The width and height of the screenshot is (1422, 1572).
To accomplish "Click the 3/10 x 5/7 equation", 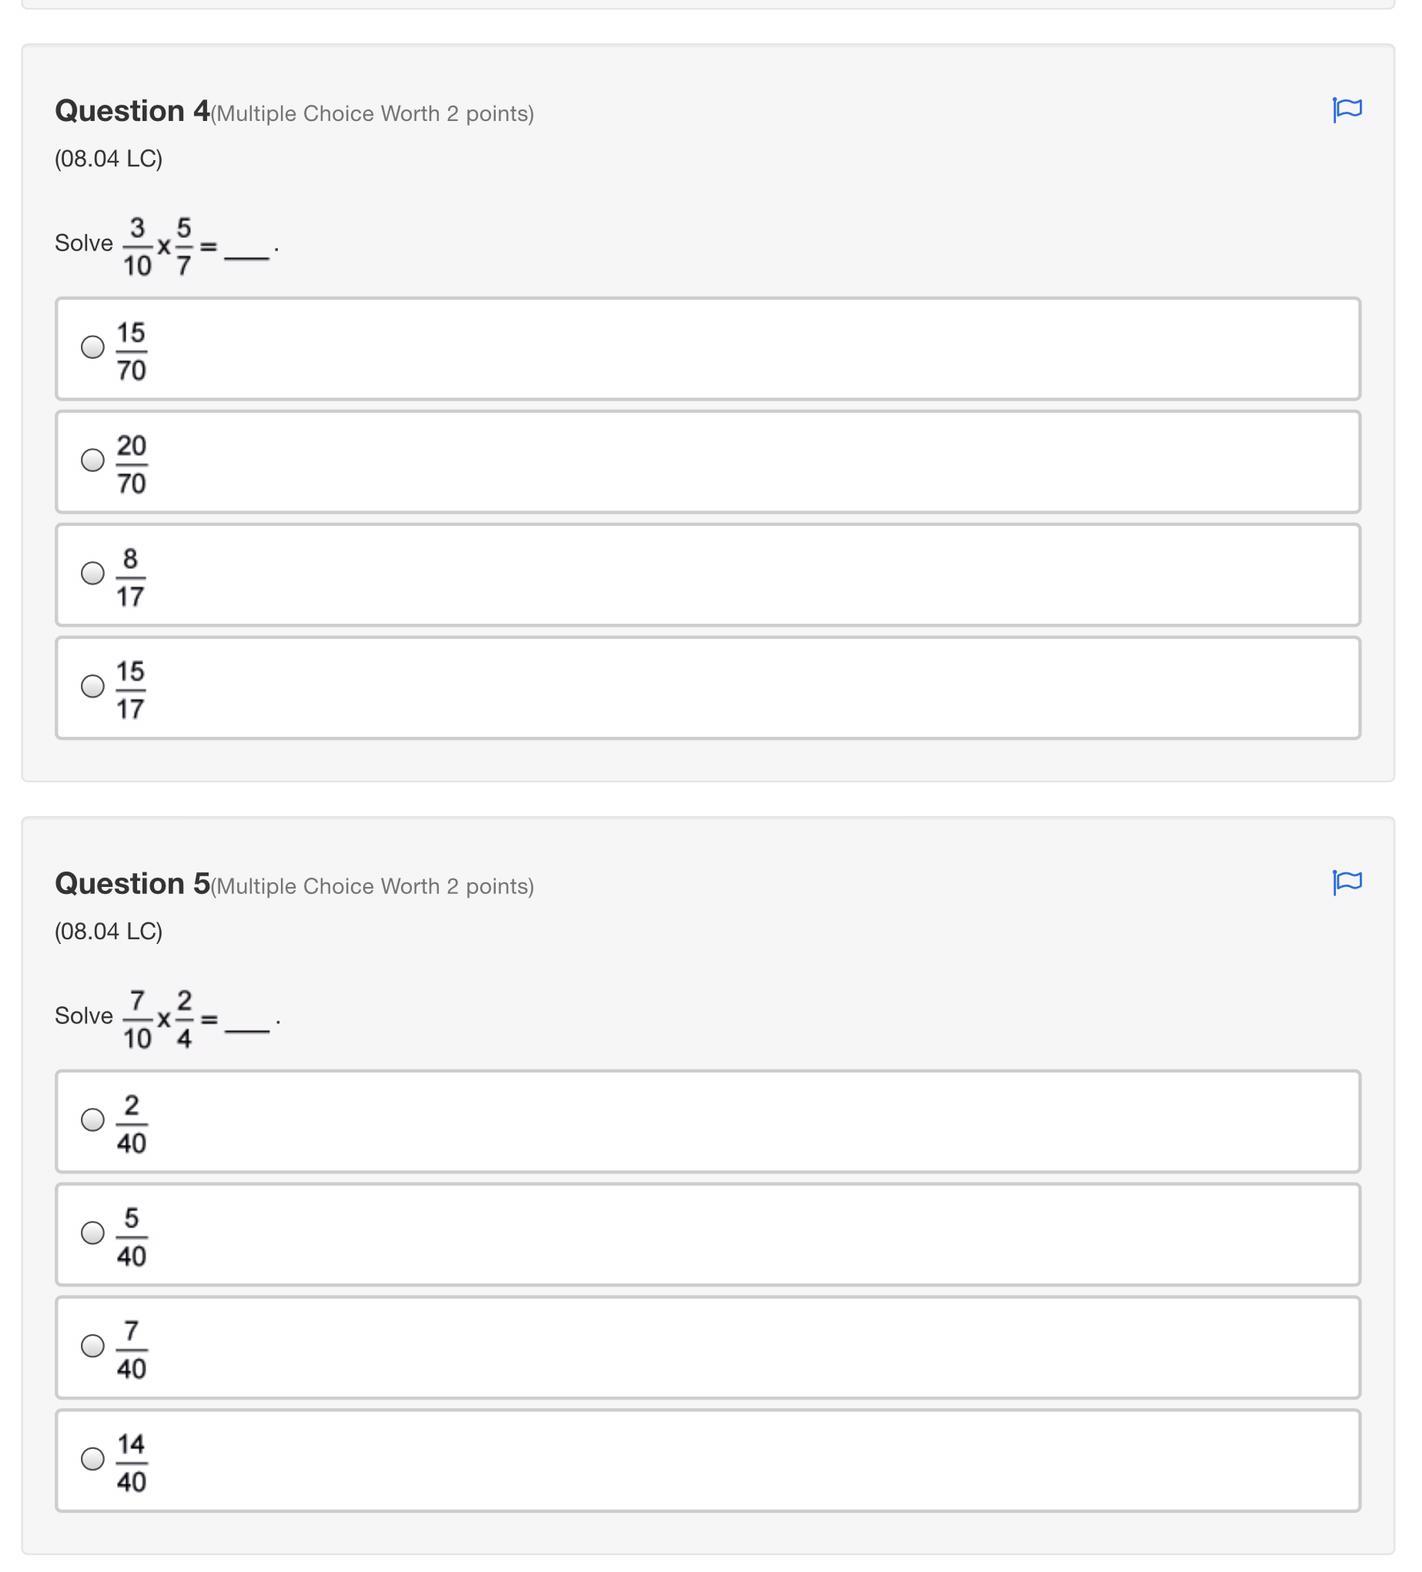I will pyautogui.click(x=168, y=245).
